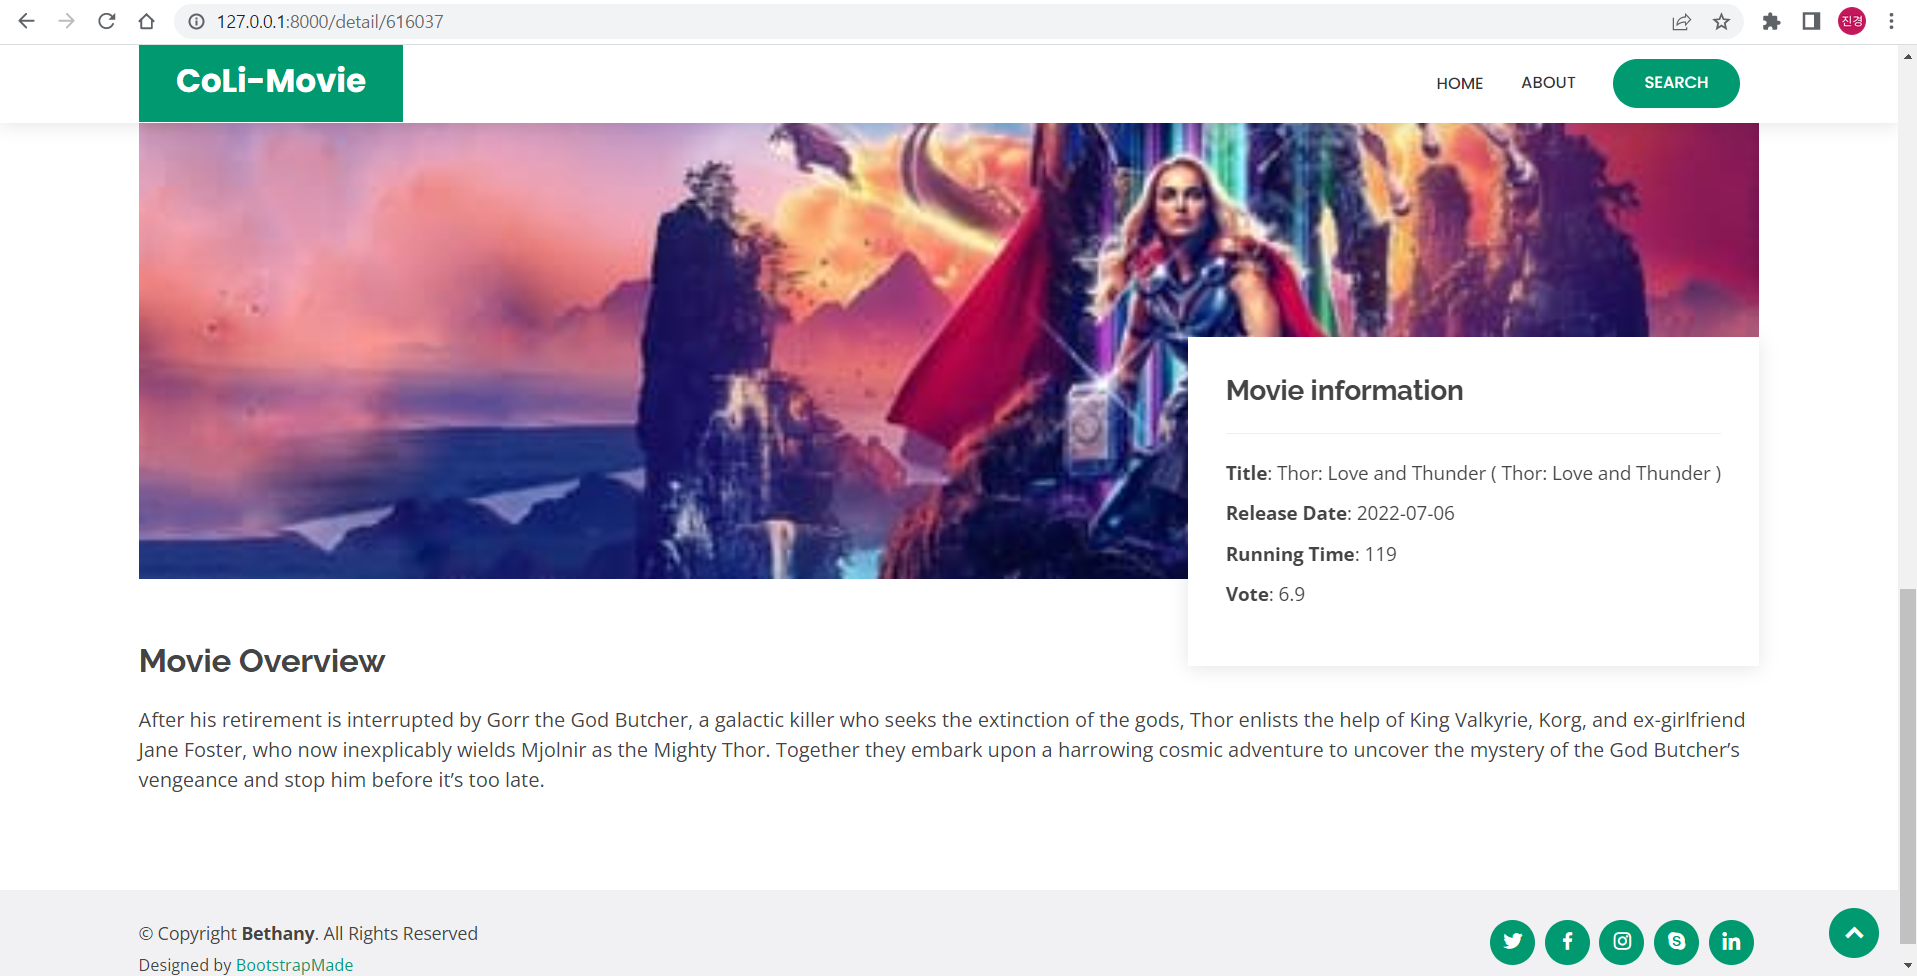Click the Running Time: 119 line
The height and width of the screenshot is (976, 1917).
pyautogui.click(x=1311, y=554)
